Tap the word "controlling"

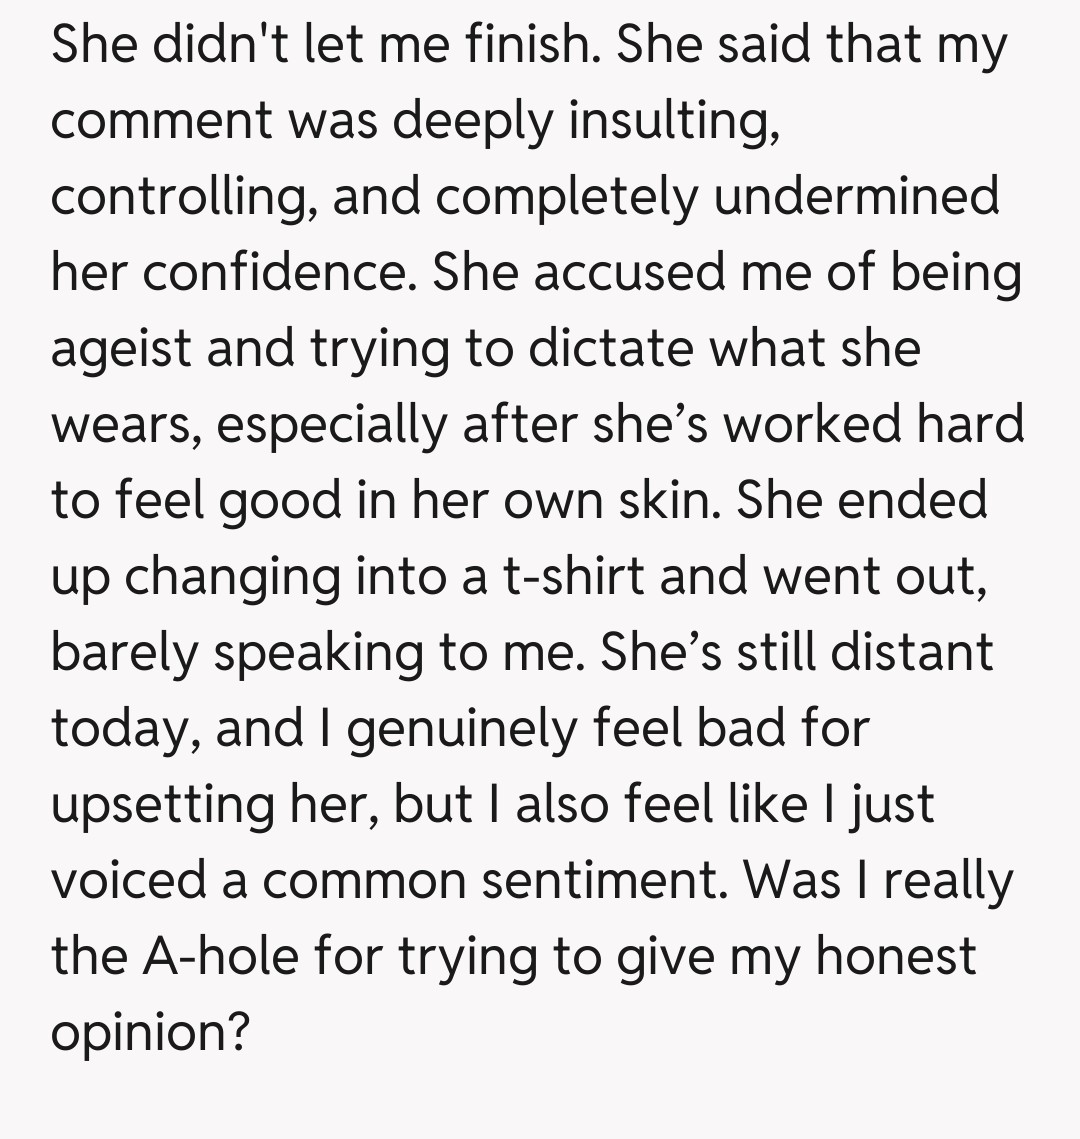tap(178, 196)
